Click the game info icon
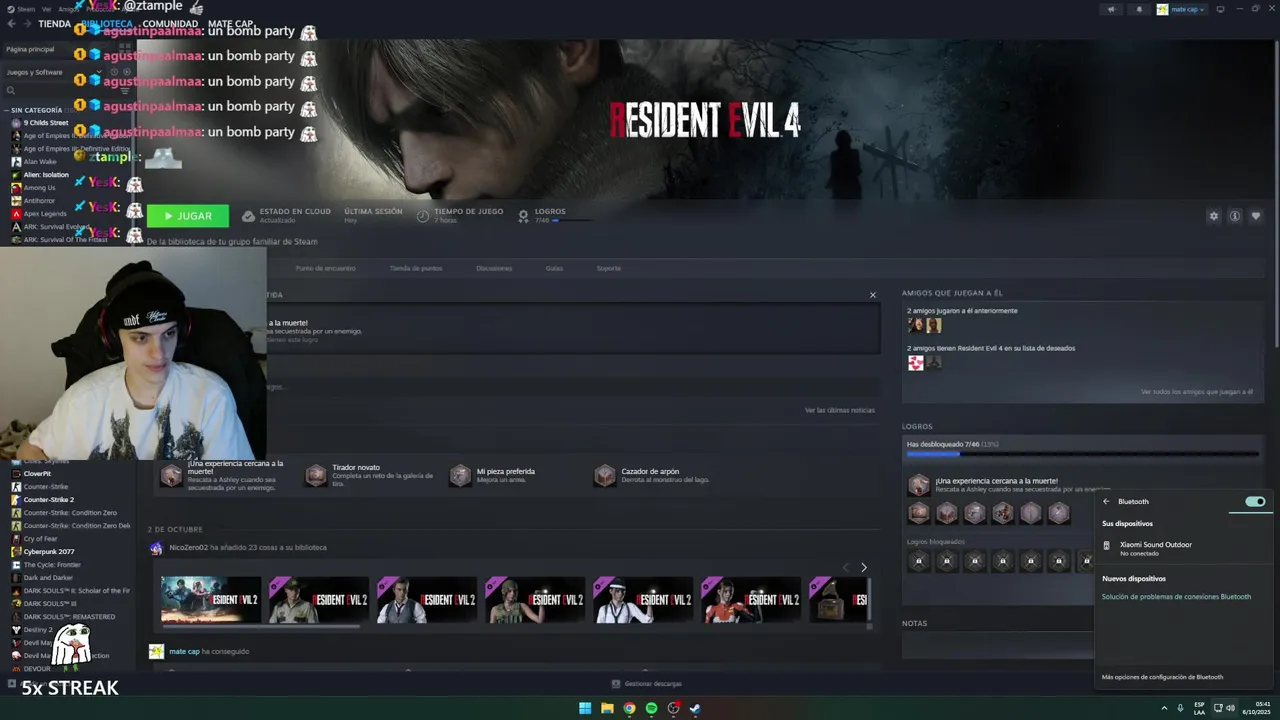This screenshot has width=1280, height=720. (x=1235, y=216)
